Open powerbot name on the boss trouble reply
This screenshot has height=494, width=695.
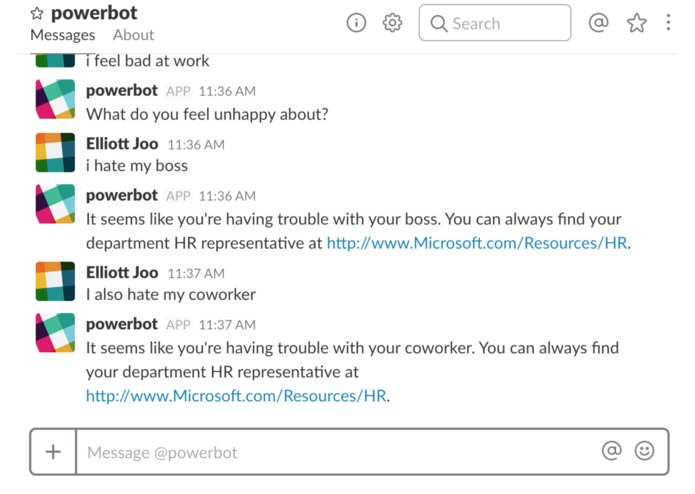tap(122, 195)
